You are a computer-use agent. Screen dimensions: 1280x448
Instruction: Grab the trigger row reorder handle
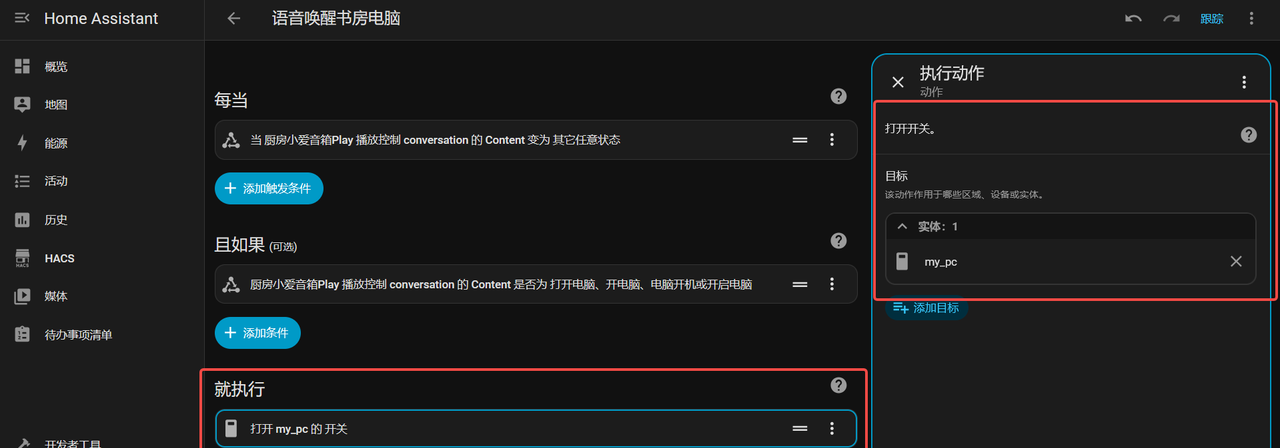point(800,140)
